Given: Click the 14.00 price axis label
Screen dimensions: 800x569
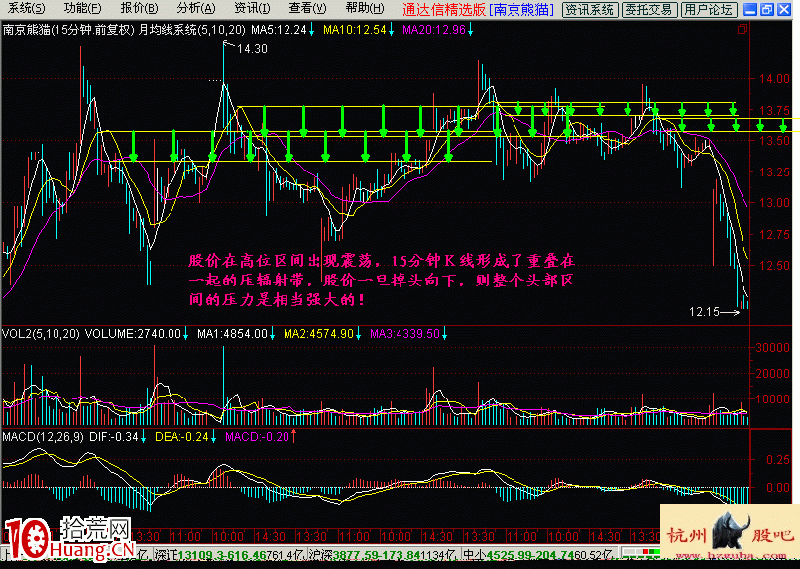Looking at the screenshot, I should click(x=774, y=79).
